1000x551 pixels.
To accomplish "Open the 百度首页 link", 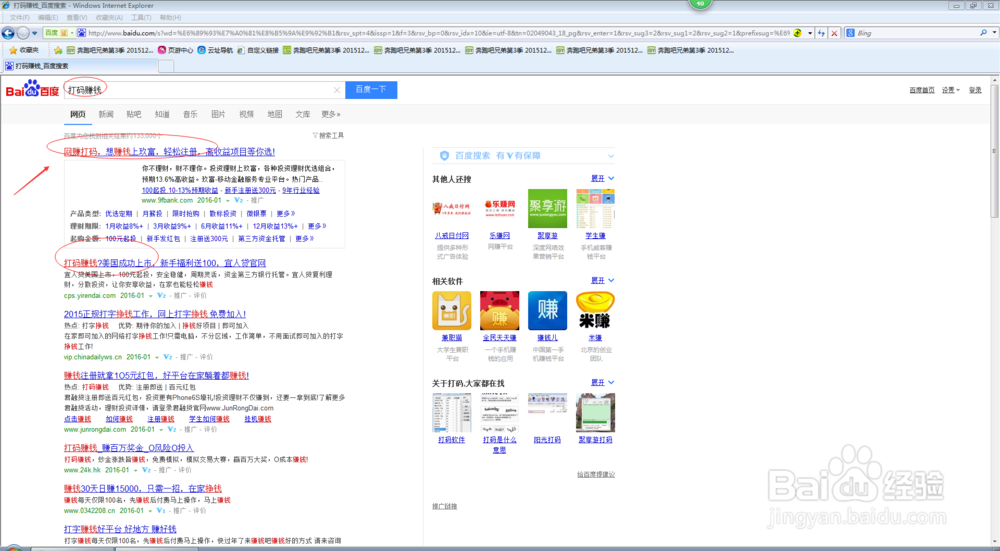I will [x=922, y=90].
